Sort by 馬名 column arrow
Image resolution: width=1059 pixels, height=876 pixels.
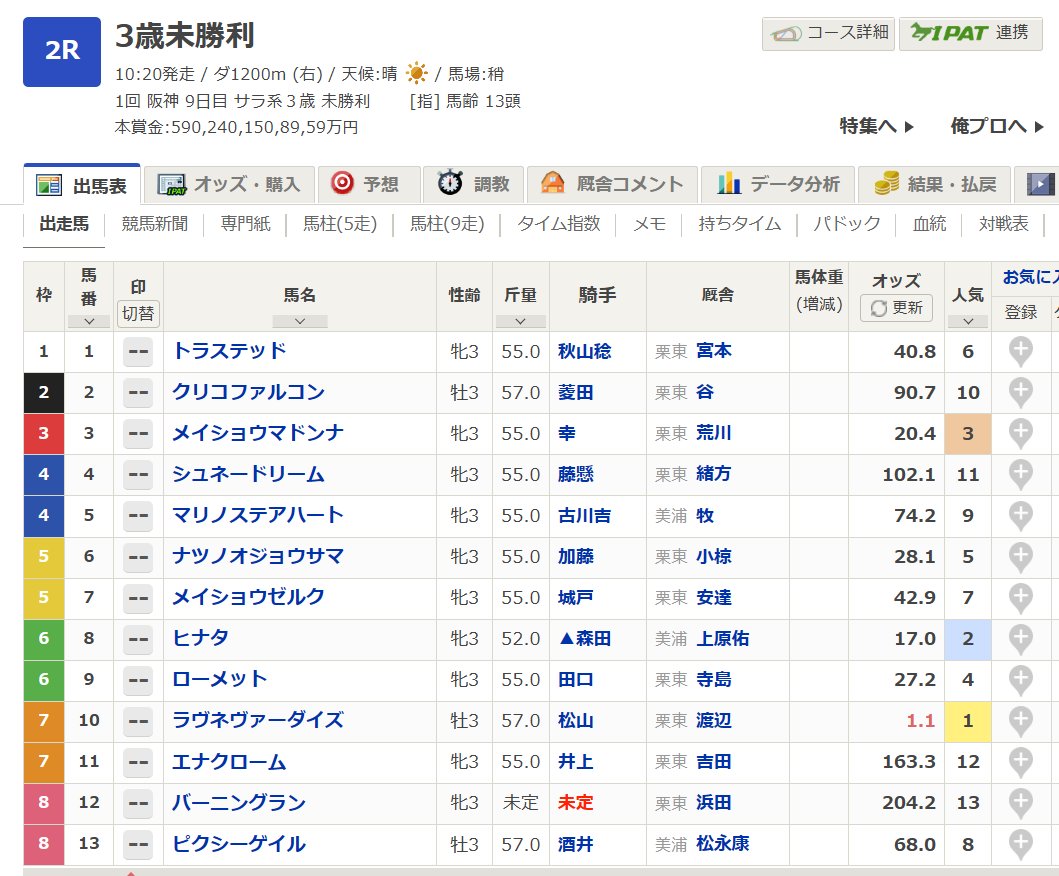tap(300, 321)
